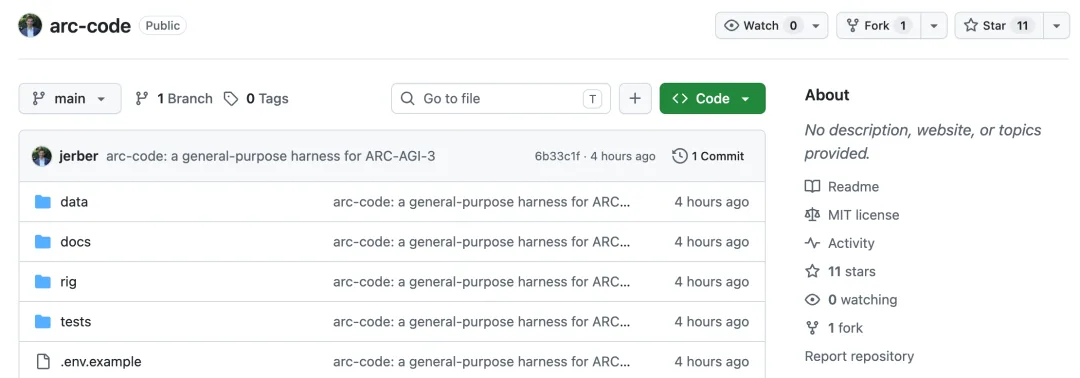Click the Go to file search field
Image resolution: width=1080 pixels, height=378 pixels.
pos(501,98)
